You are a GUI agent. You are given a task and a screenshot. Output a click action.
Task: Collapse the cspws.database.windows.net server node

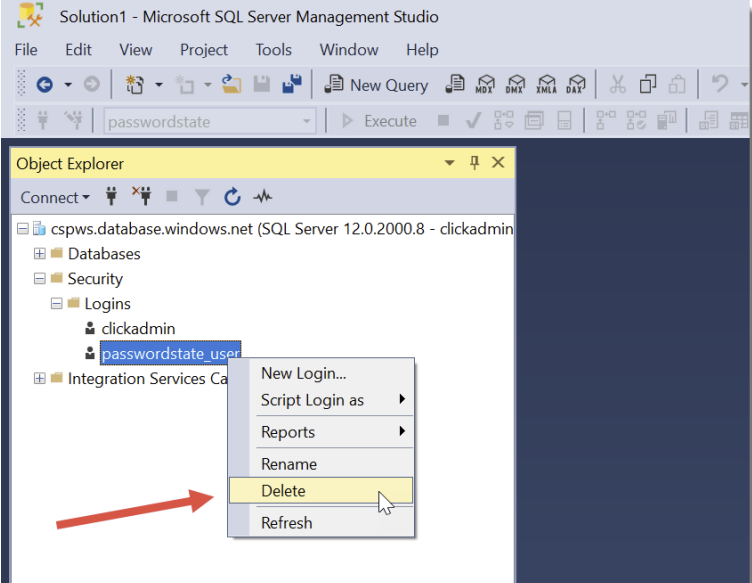[23, 229]
